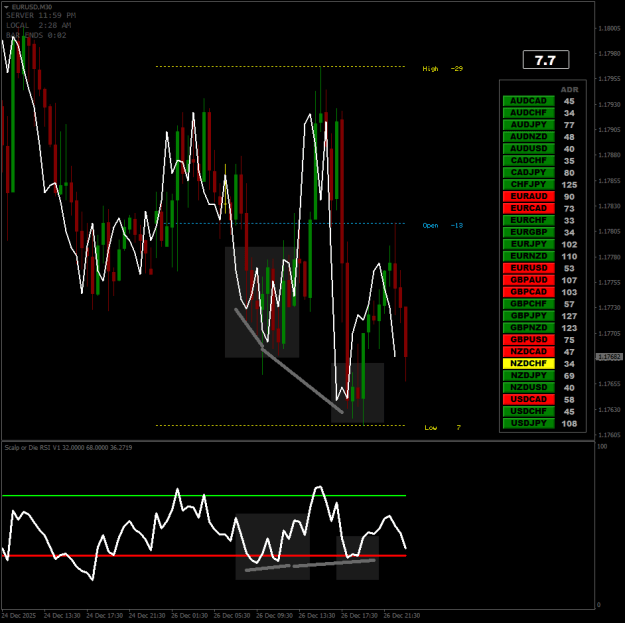Screen dimensions: 625x623
Task: Click the 7.7 value box
Action: 546,60
